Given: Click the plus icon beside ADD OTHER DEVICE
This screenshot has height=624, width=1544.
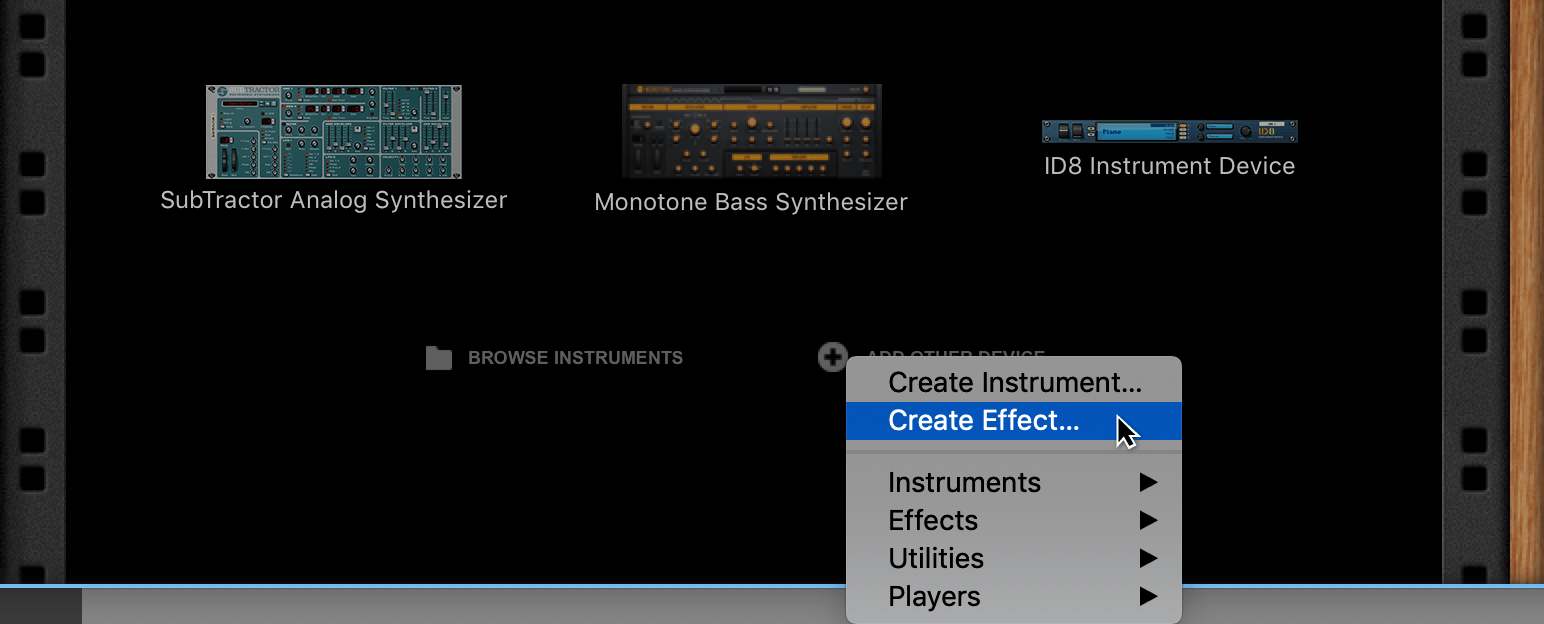Looking at the screenshot, I should click(831, 357).
